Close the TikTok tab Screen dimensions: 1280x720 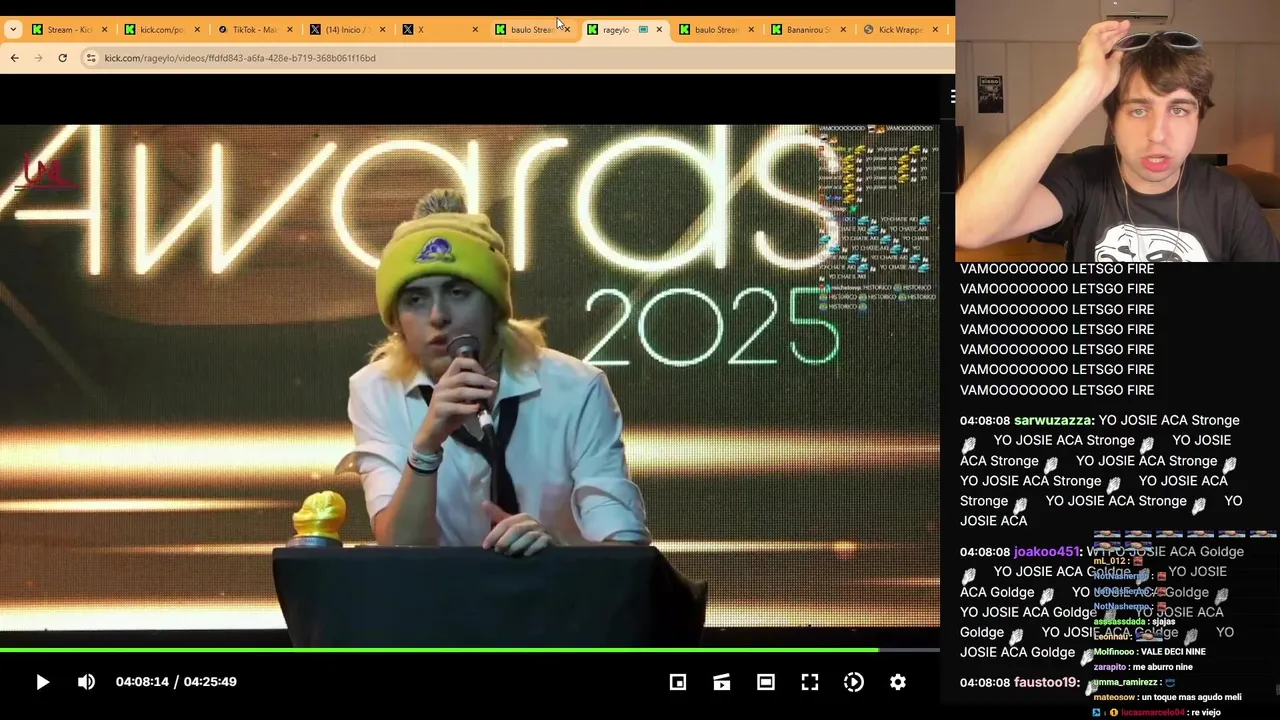(289, 29)
